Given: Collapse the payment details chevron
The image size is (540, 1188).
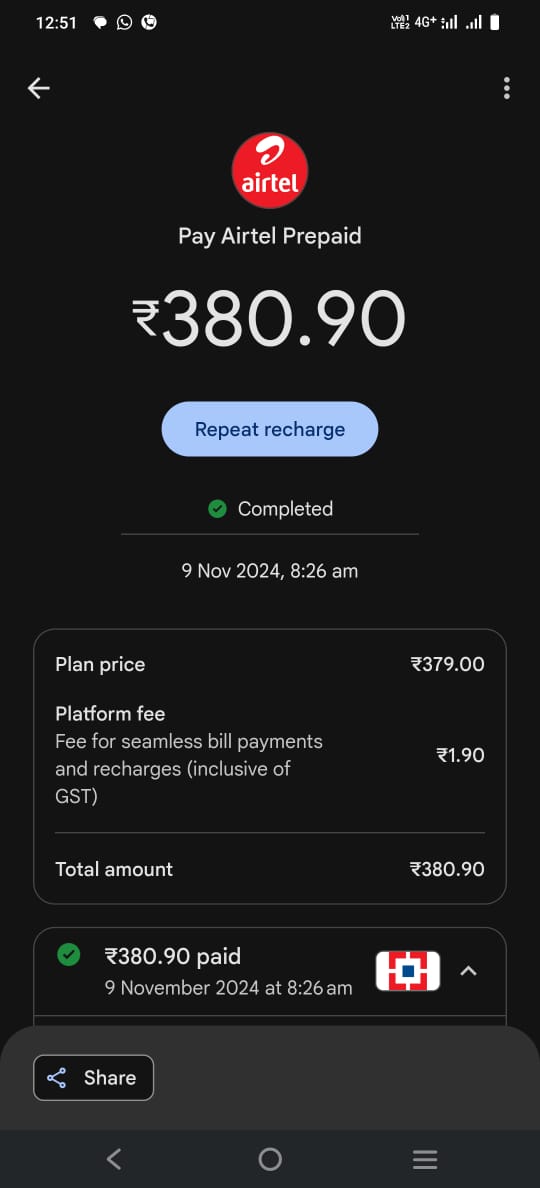Looking at the screenshot, I should tap(469, 971).
